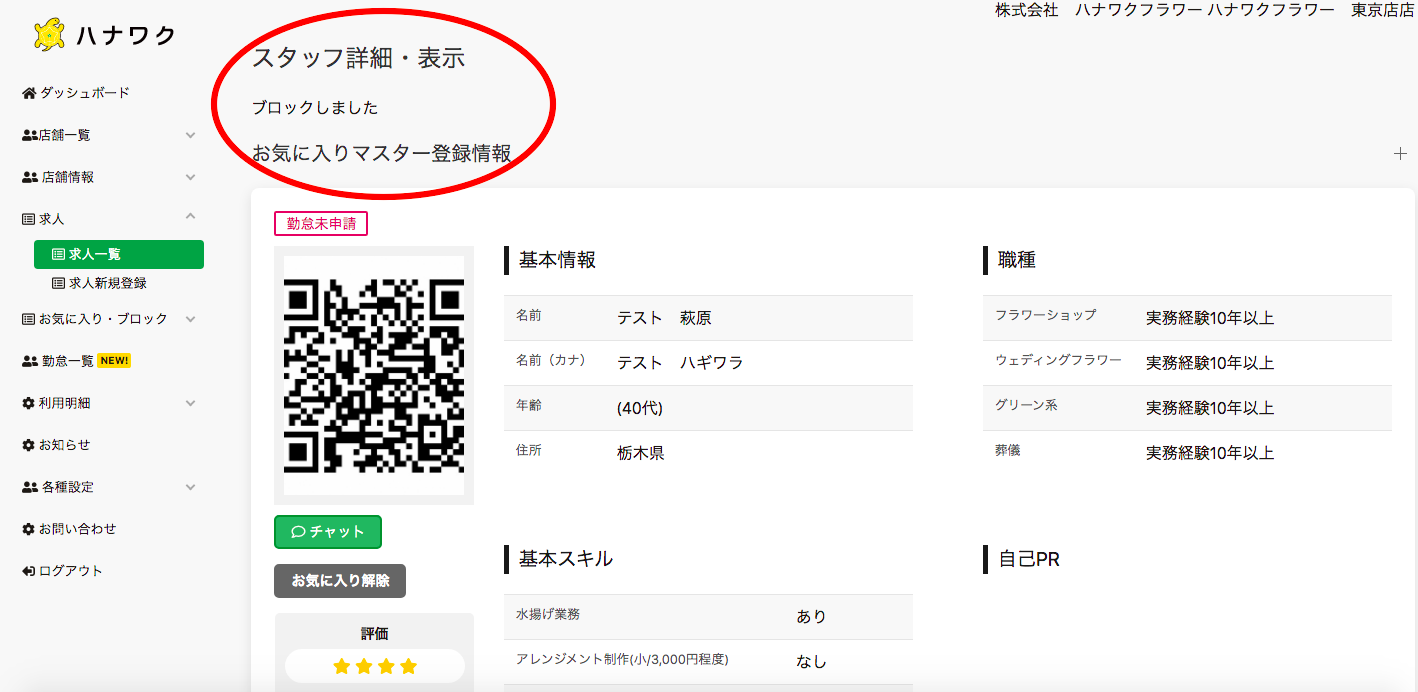The height and width of the screenshot is (692, 1418).
Task: Click the gear icon beside お問い合わせ
Action: click(29, 529)
